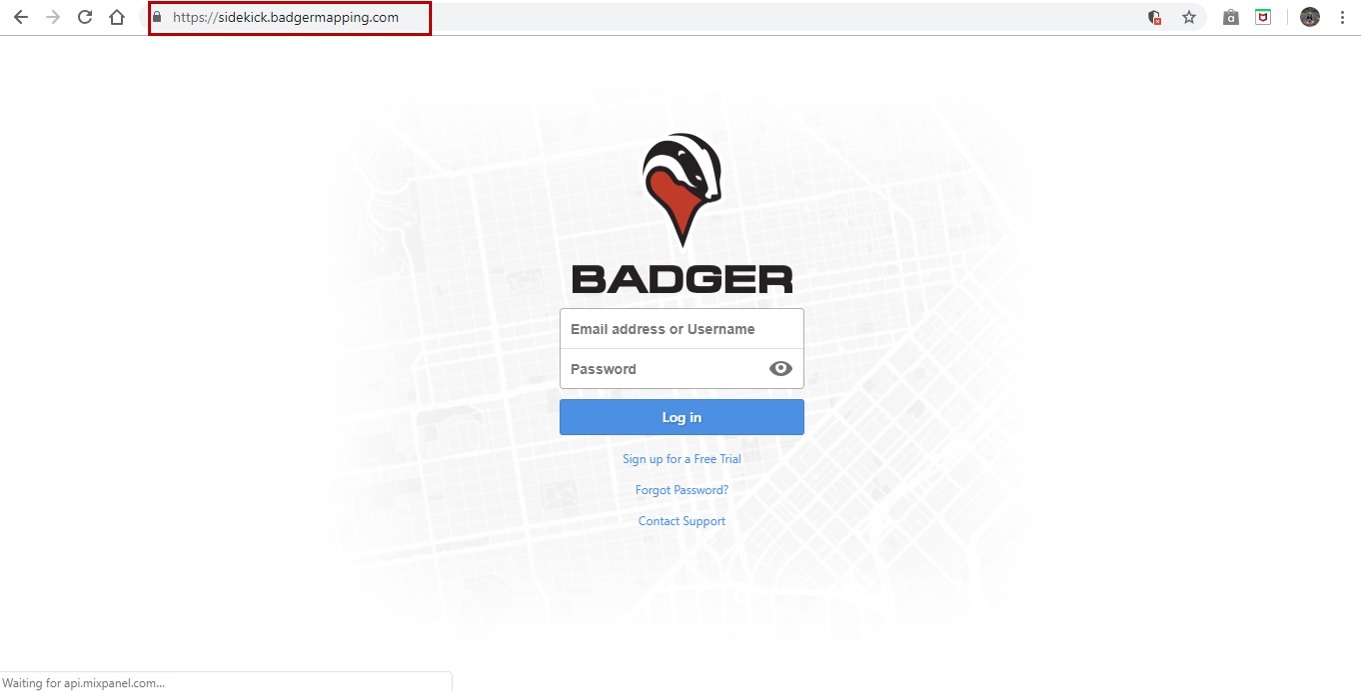Toggle password visibility eye icon

pos(781,369)
